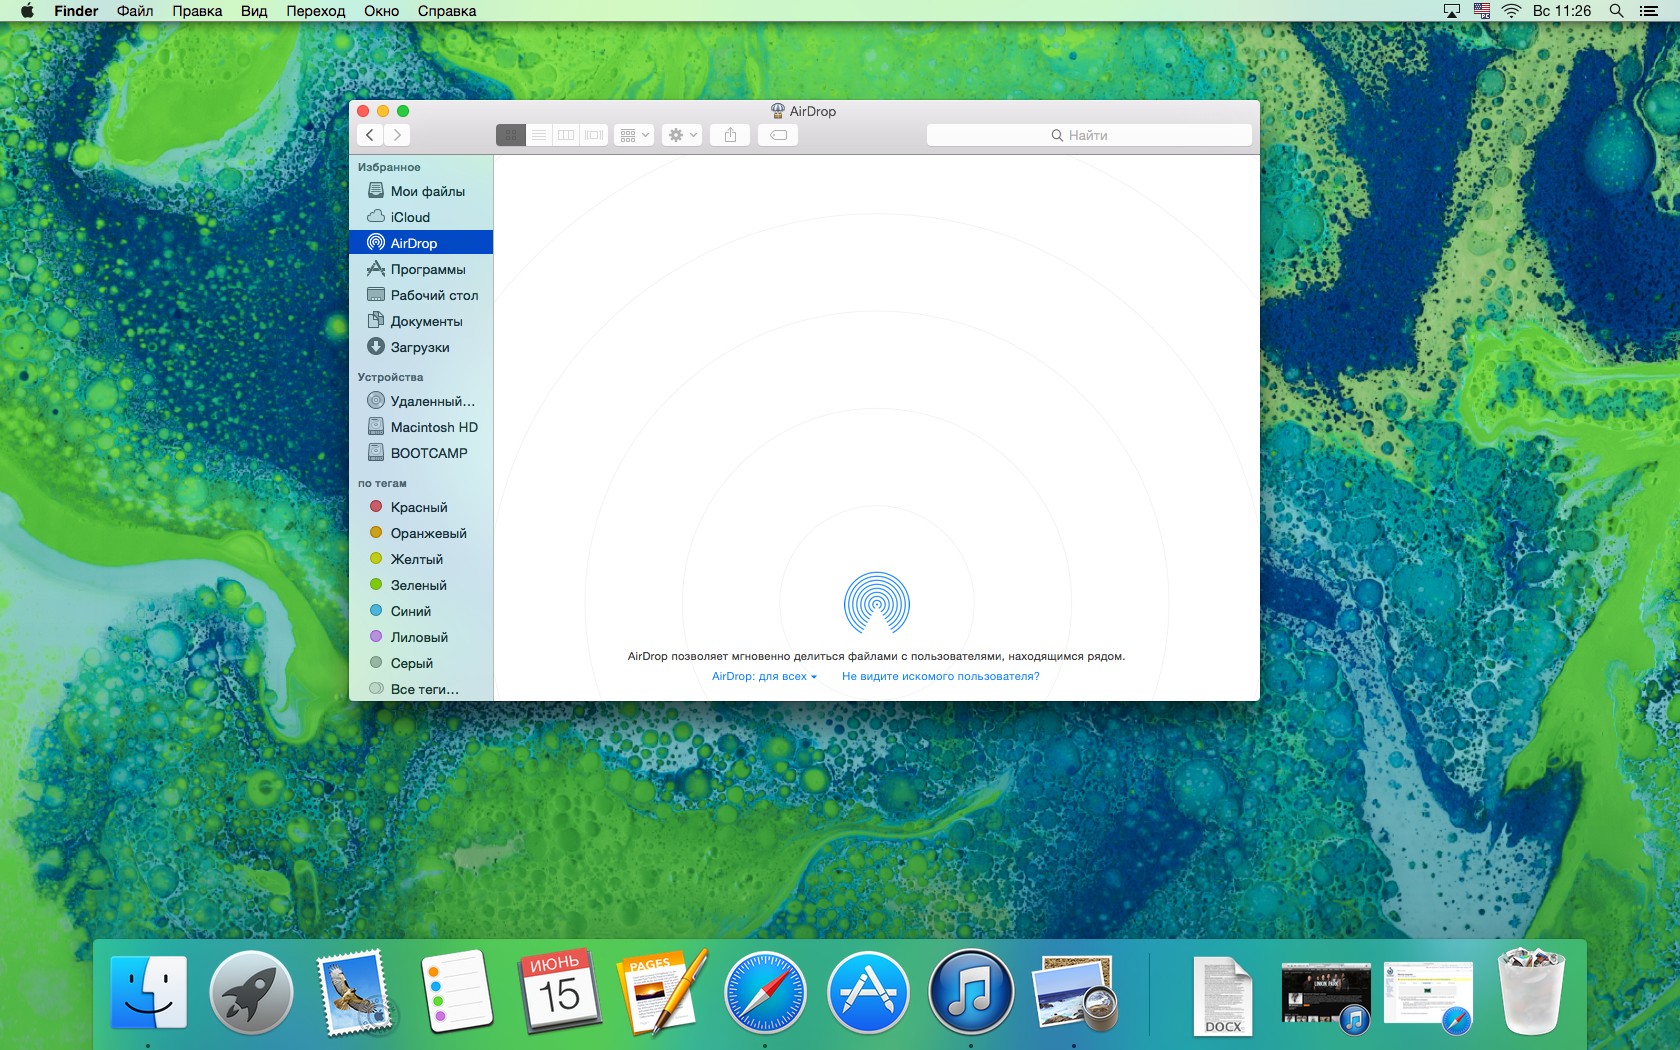The width and height of the screenshot is (1680, 1050).
Task: Go back with the left arrow button
Action: (x=370, y=135)
